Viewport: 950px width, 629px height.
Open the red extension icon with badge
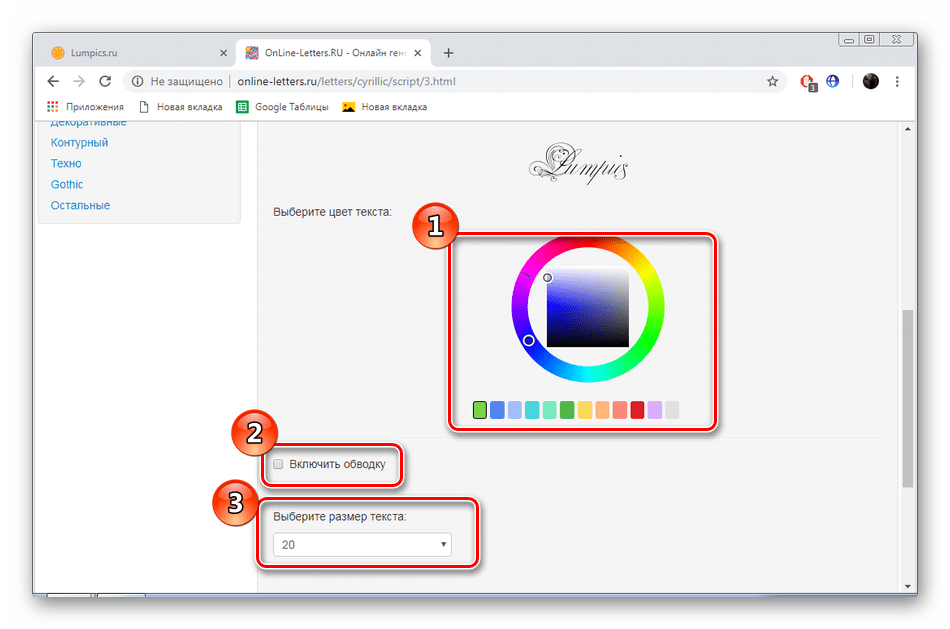(x=808, y=82)
